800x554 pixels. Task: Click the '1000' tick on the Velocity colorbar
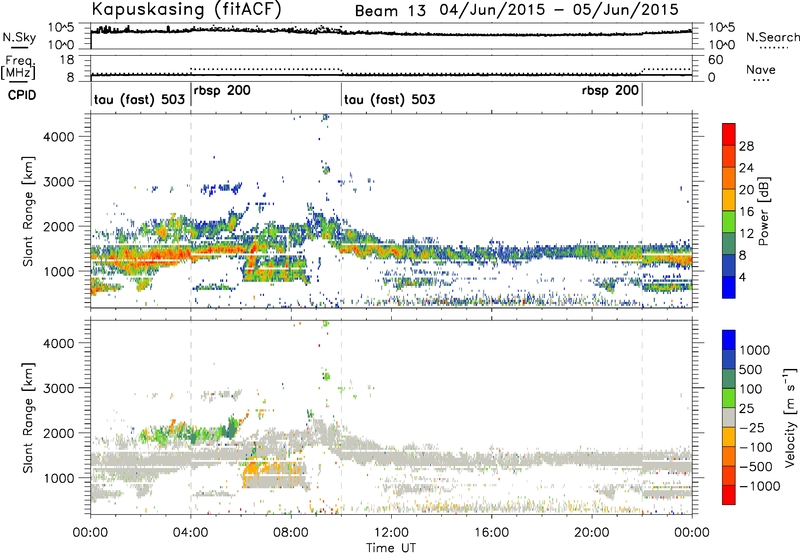[754, 350]
